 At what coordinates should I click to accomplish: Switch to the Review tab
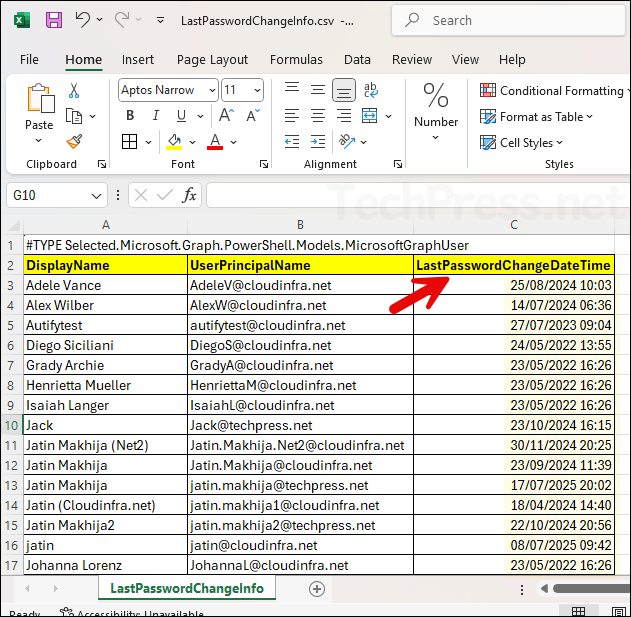412,60
